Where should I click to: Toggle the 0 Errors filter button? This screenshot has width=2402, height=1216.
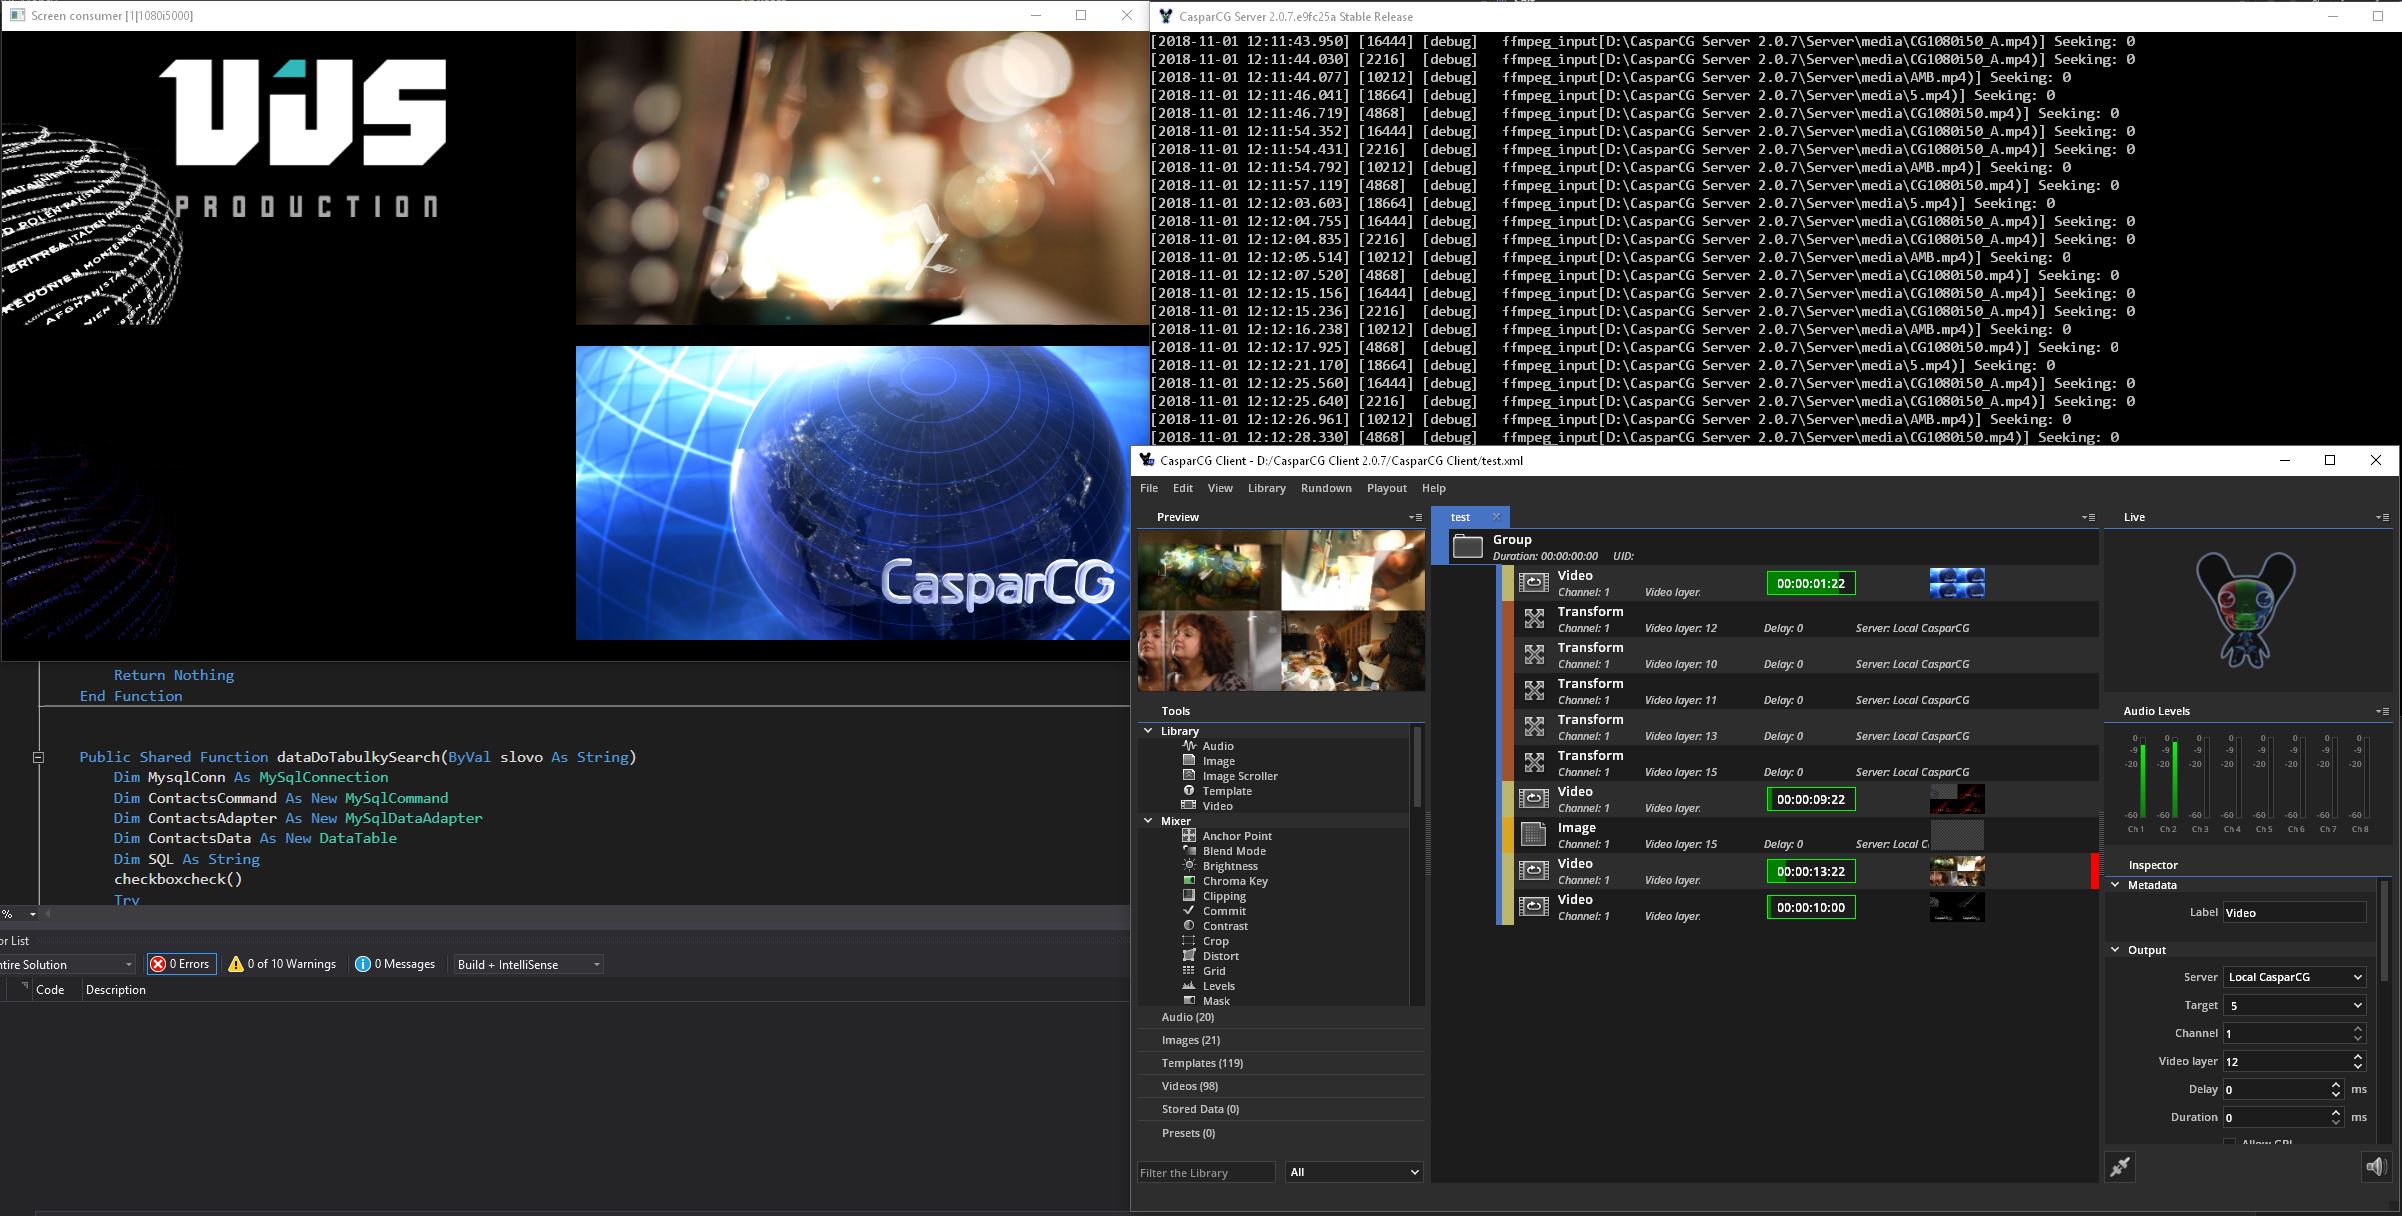(x=181, y=964)
